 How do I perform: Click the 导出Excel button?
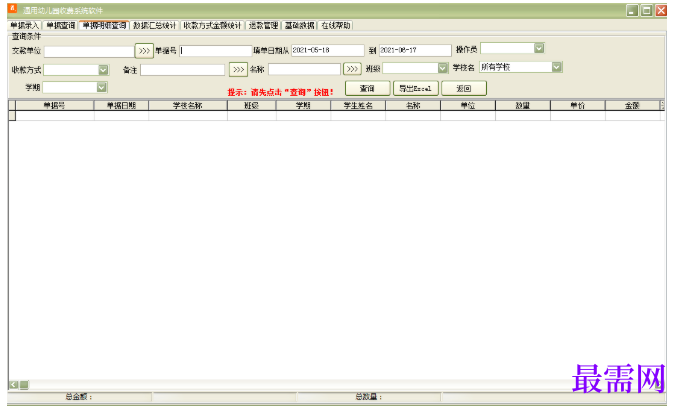coord(415,88)
